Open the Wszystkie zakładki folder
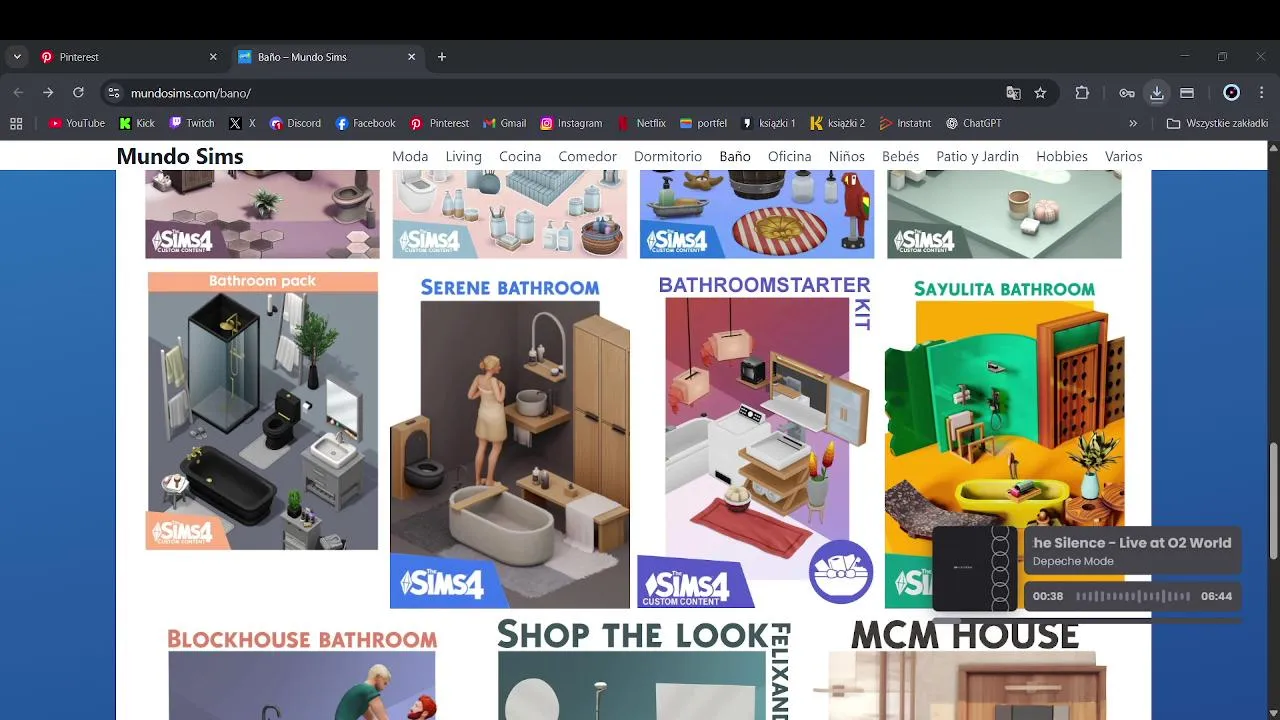The image size is (1280, 720). [1217, 123]
